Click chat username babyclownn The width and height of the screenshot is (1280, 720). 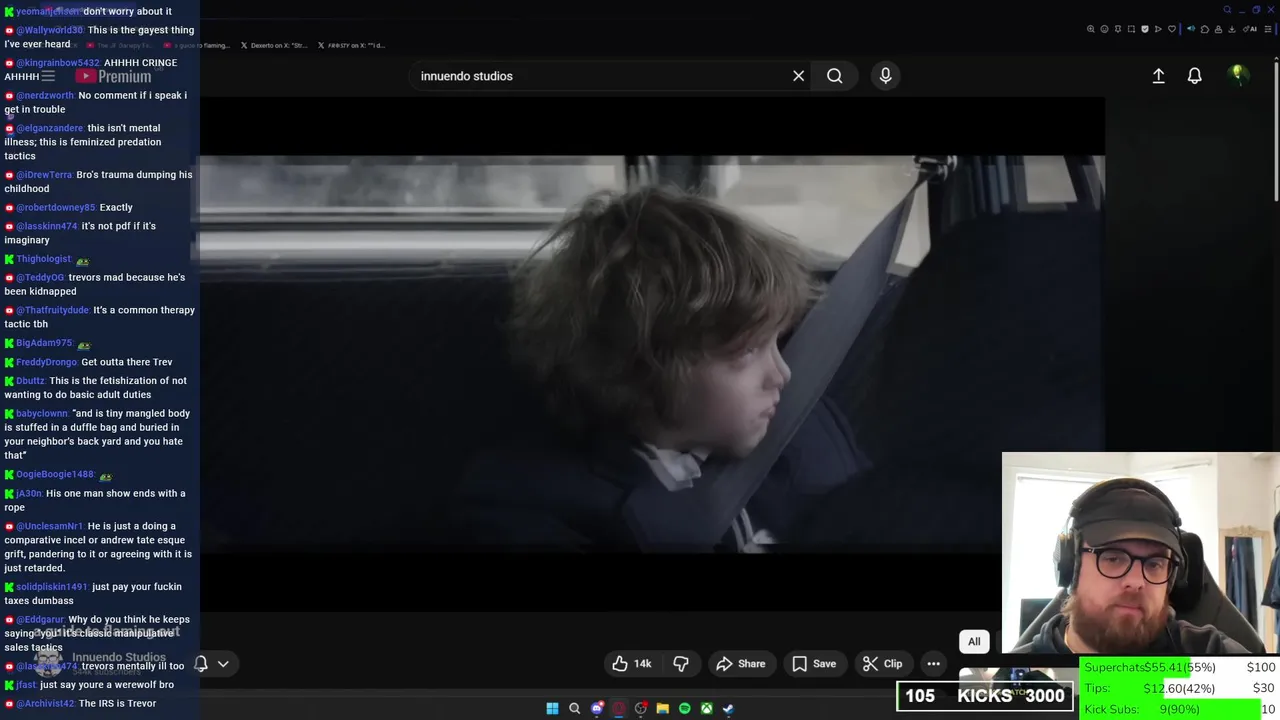point(42,413)
